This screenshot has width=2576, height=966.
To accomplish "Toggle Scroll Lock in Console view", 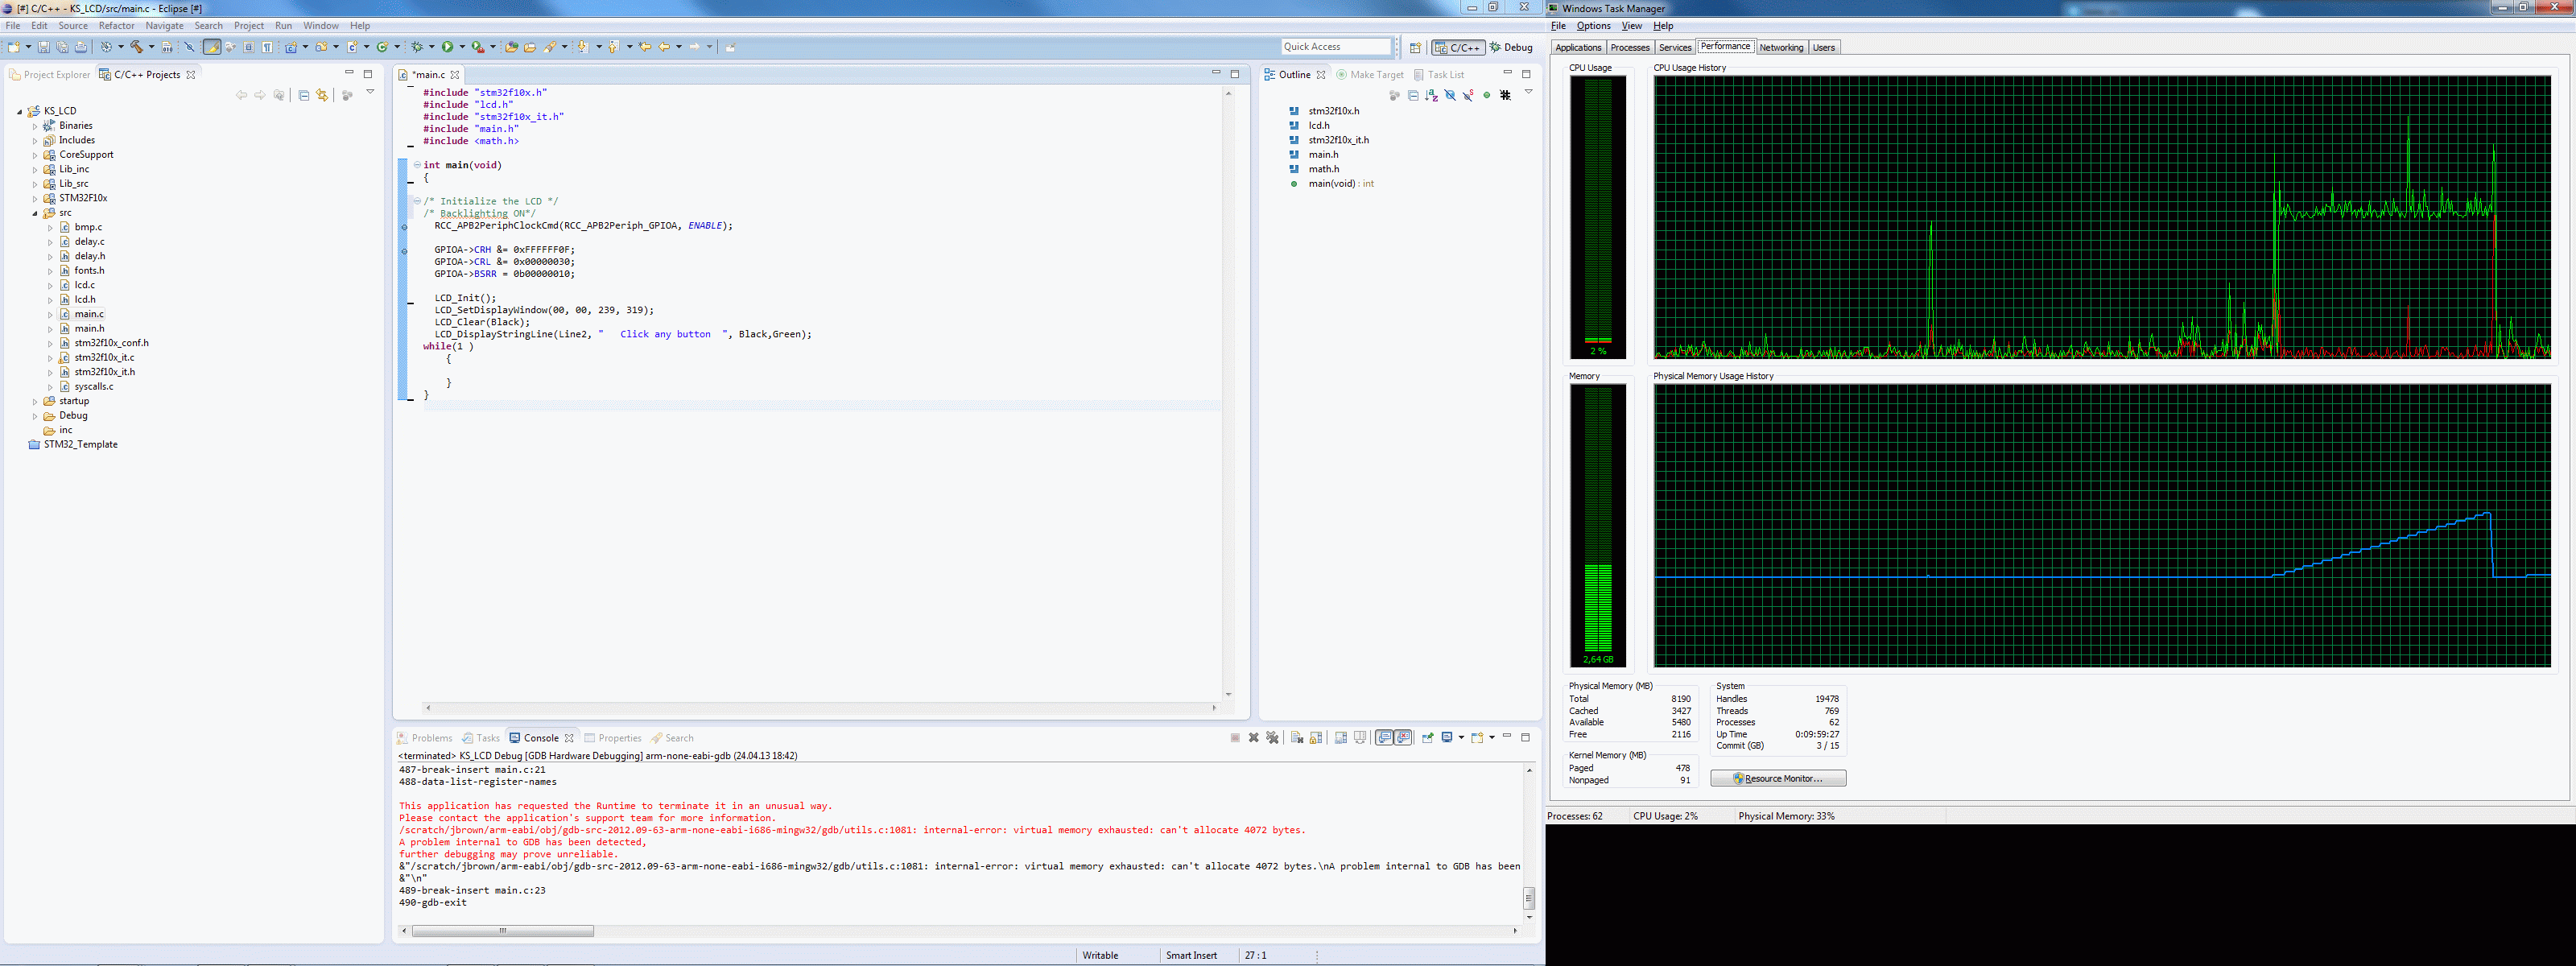I will pyautogui.click(x=1316, y=738).
